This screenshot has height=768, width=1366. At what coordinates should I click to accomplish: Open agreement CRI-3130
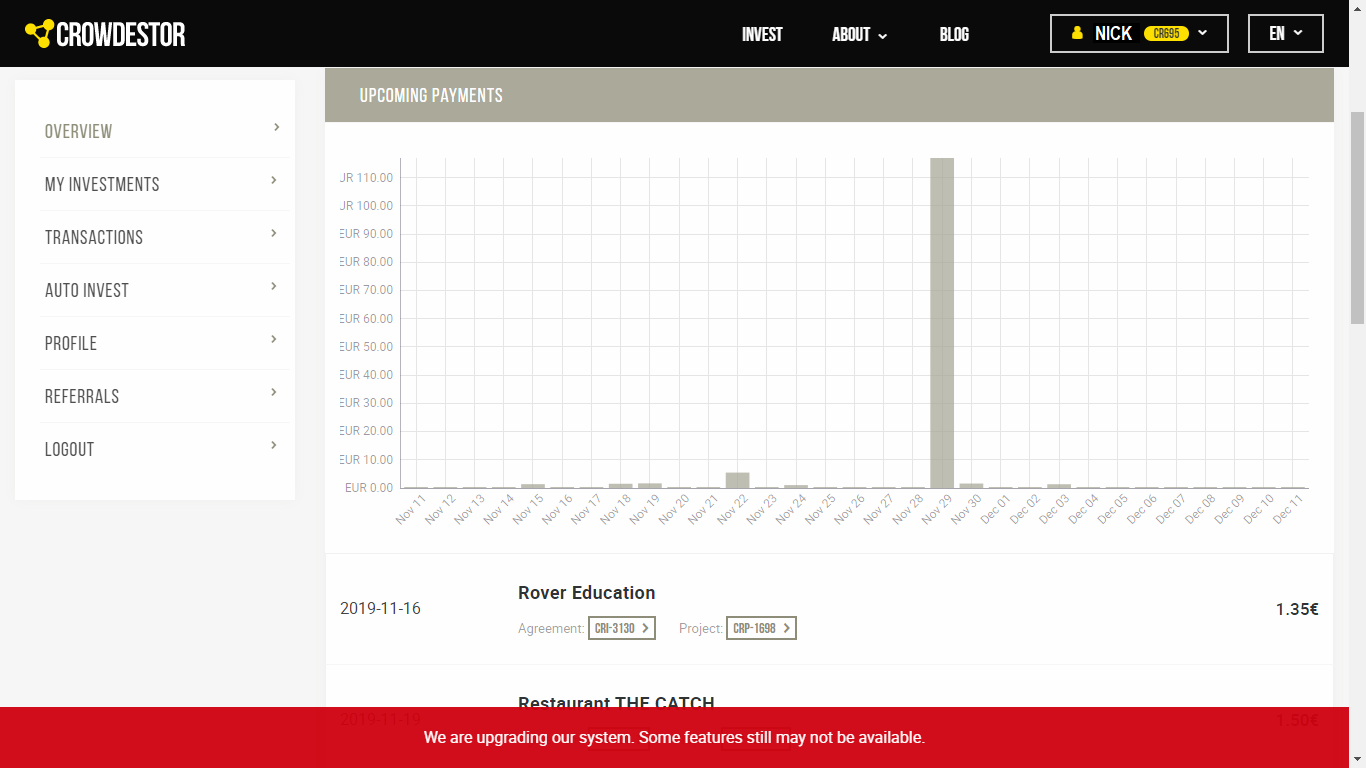pyautogui.click(x=622, y=628)
